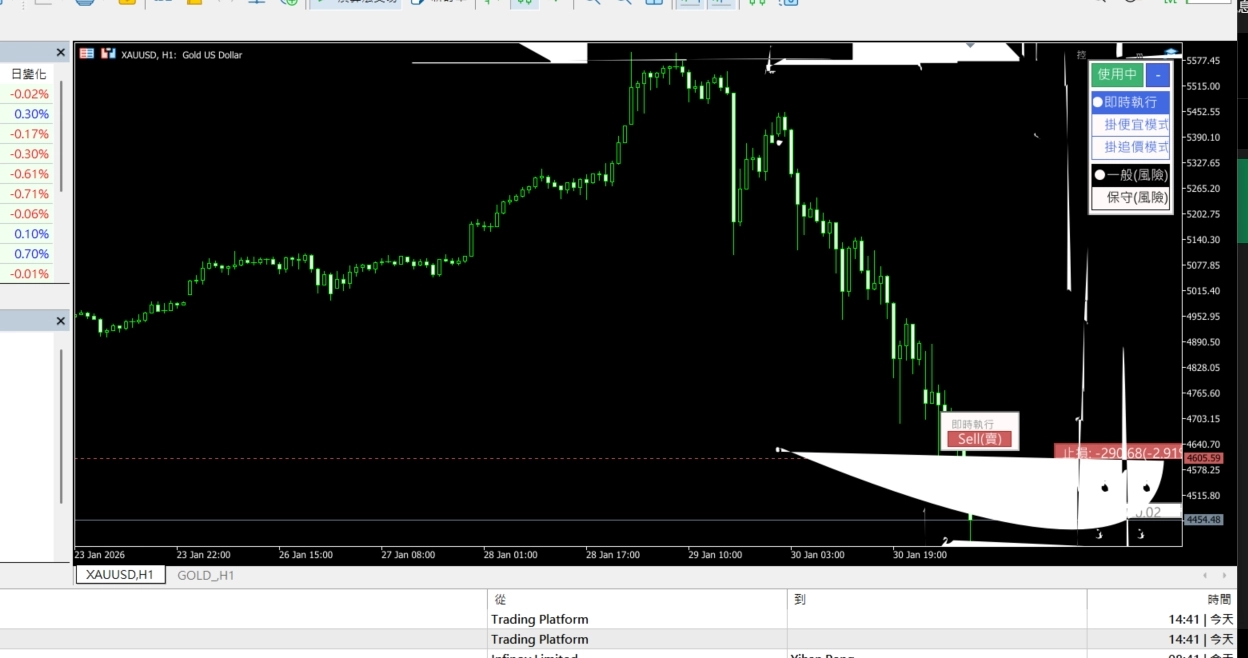Click the chart shift triangle marker at top

click(x=970, y=45)
